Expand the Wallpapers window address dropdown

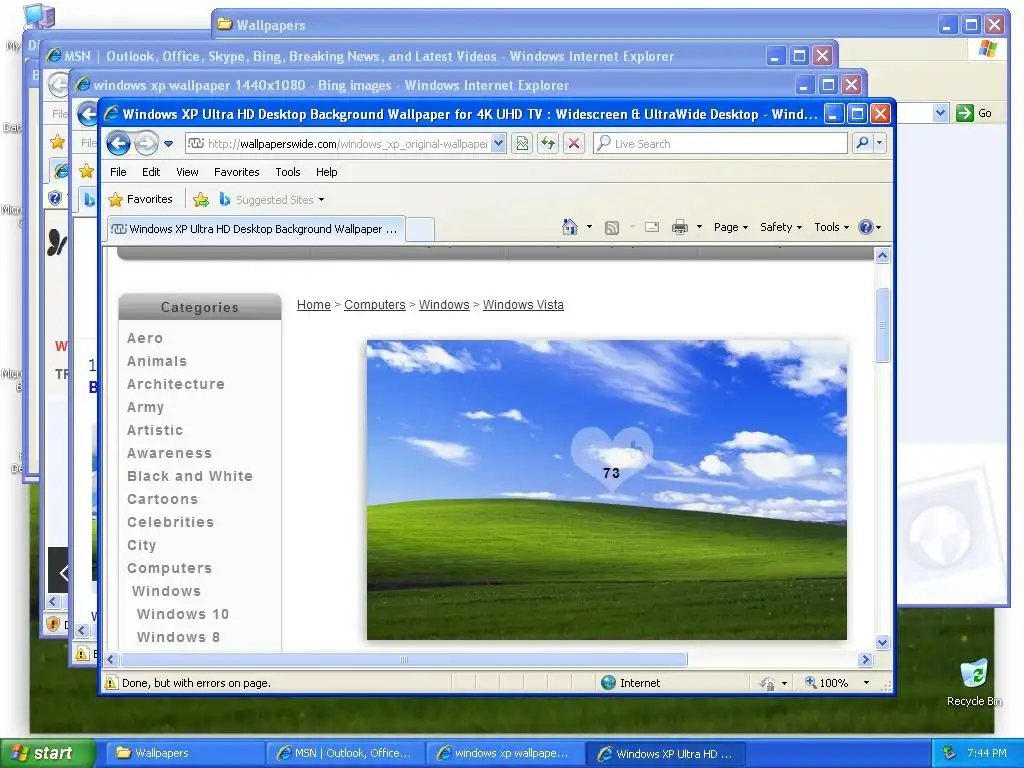940,113
